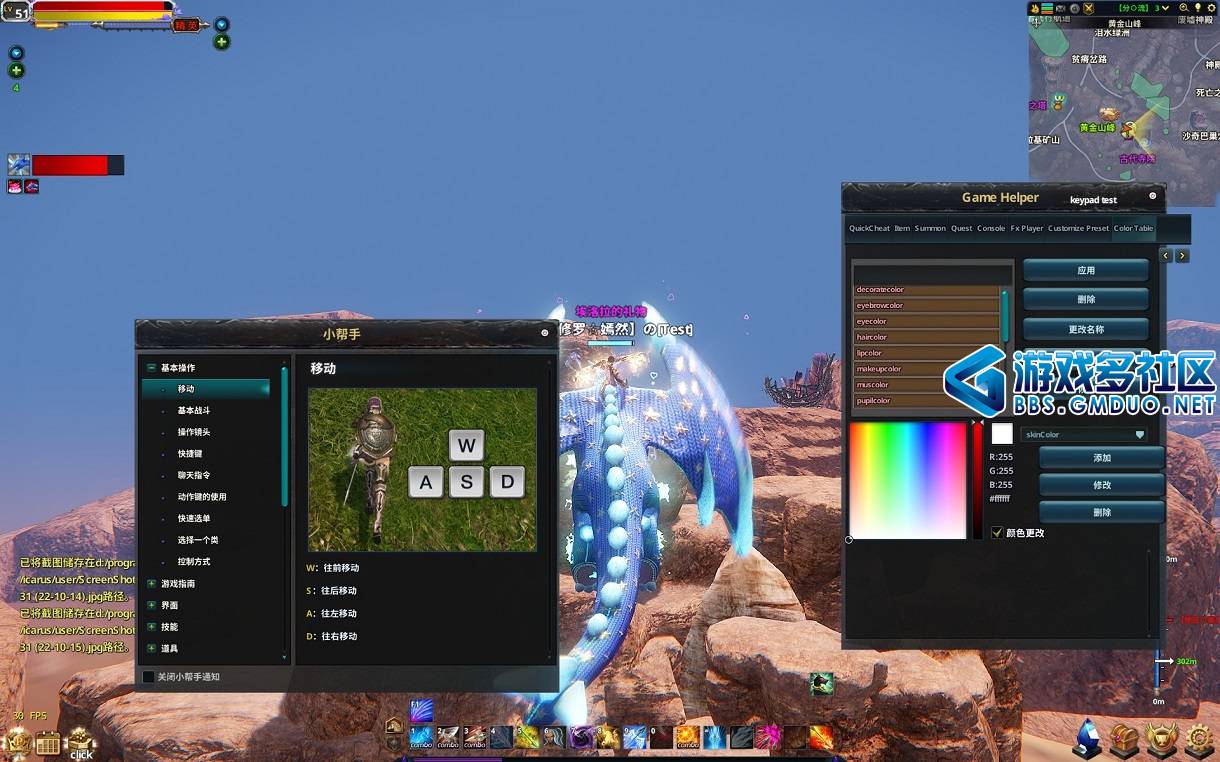The height and width of the screenshot is (762, 1220).
Task: Use the fiery orange skill at hotbar end
Action: [821, 737]
